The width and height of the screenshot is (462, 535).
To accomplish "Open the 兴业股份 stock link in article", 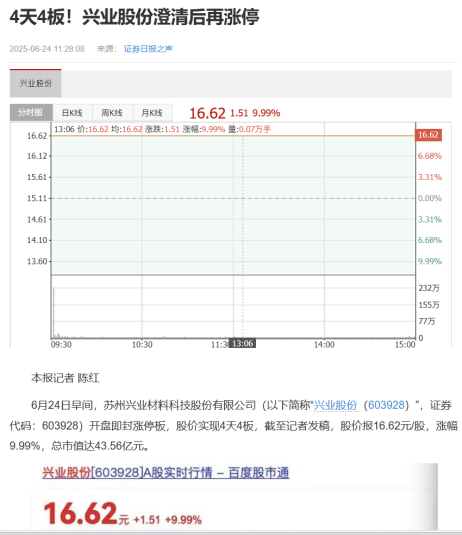I will (335, 405).
